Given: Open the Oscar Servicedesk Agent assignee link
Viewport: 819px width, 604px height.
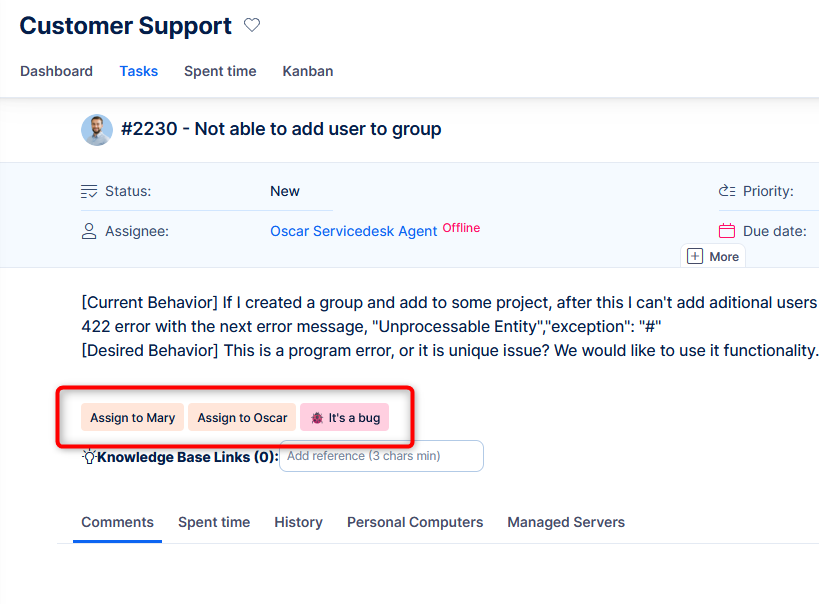Looking at the screenshot, I should click(353, 231).
